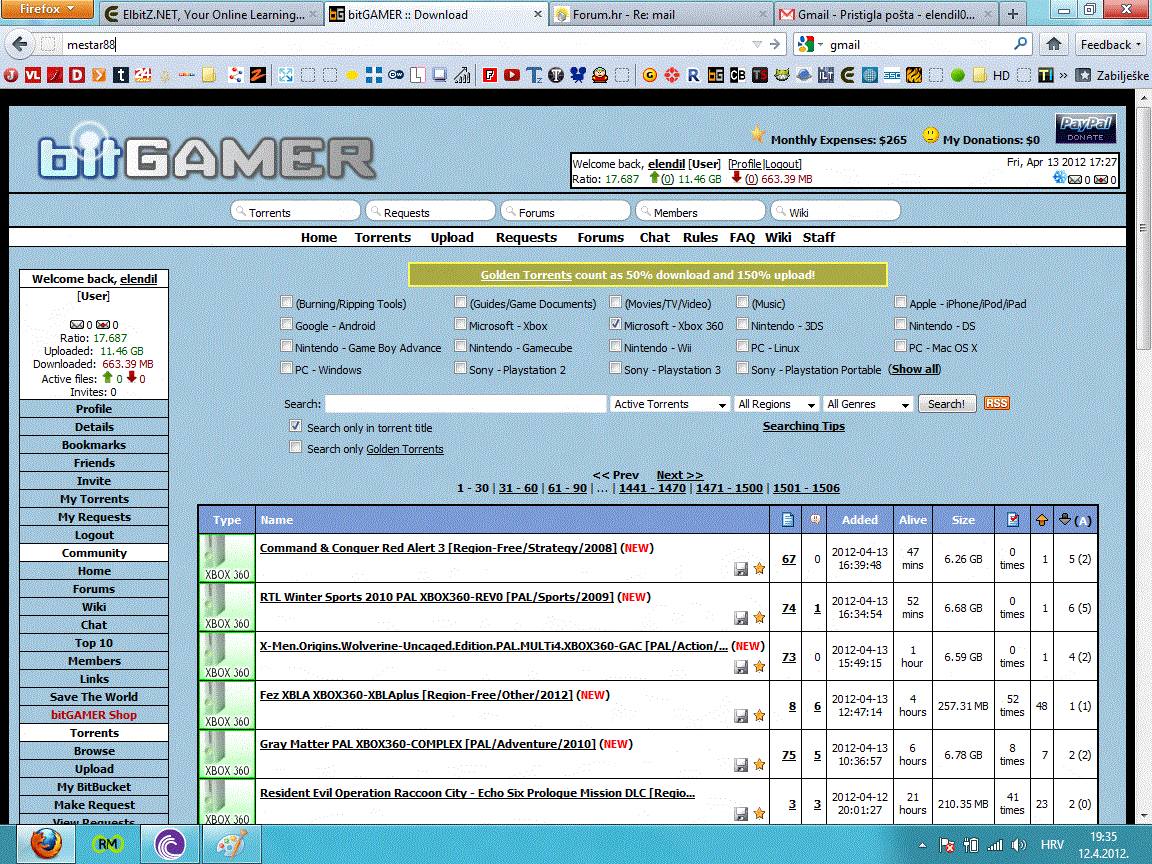This screenshot has height=864, width=1152.
Task: Toggle 'Search only in torrent title'
Action: (295, 426)
